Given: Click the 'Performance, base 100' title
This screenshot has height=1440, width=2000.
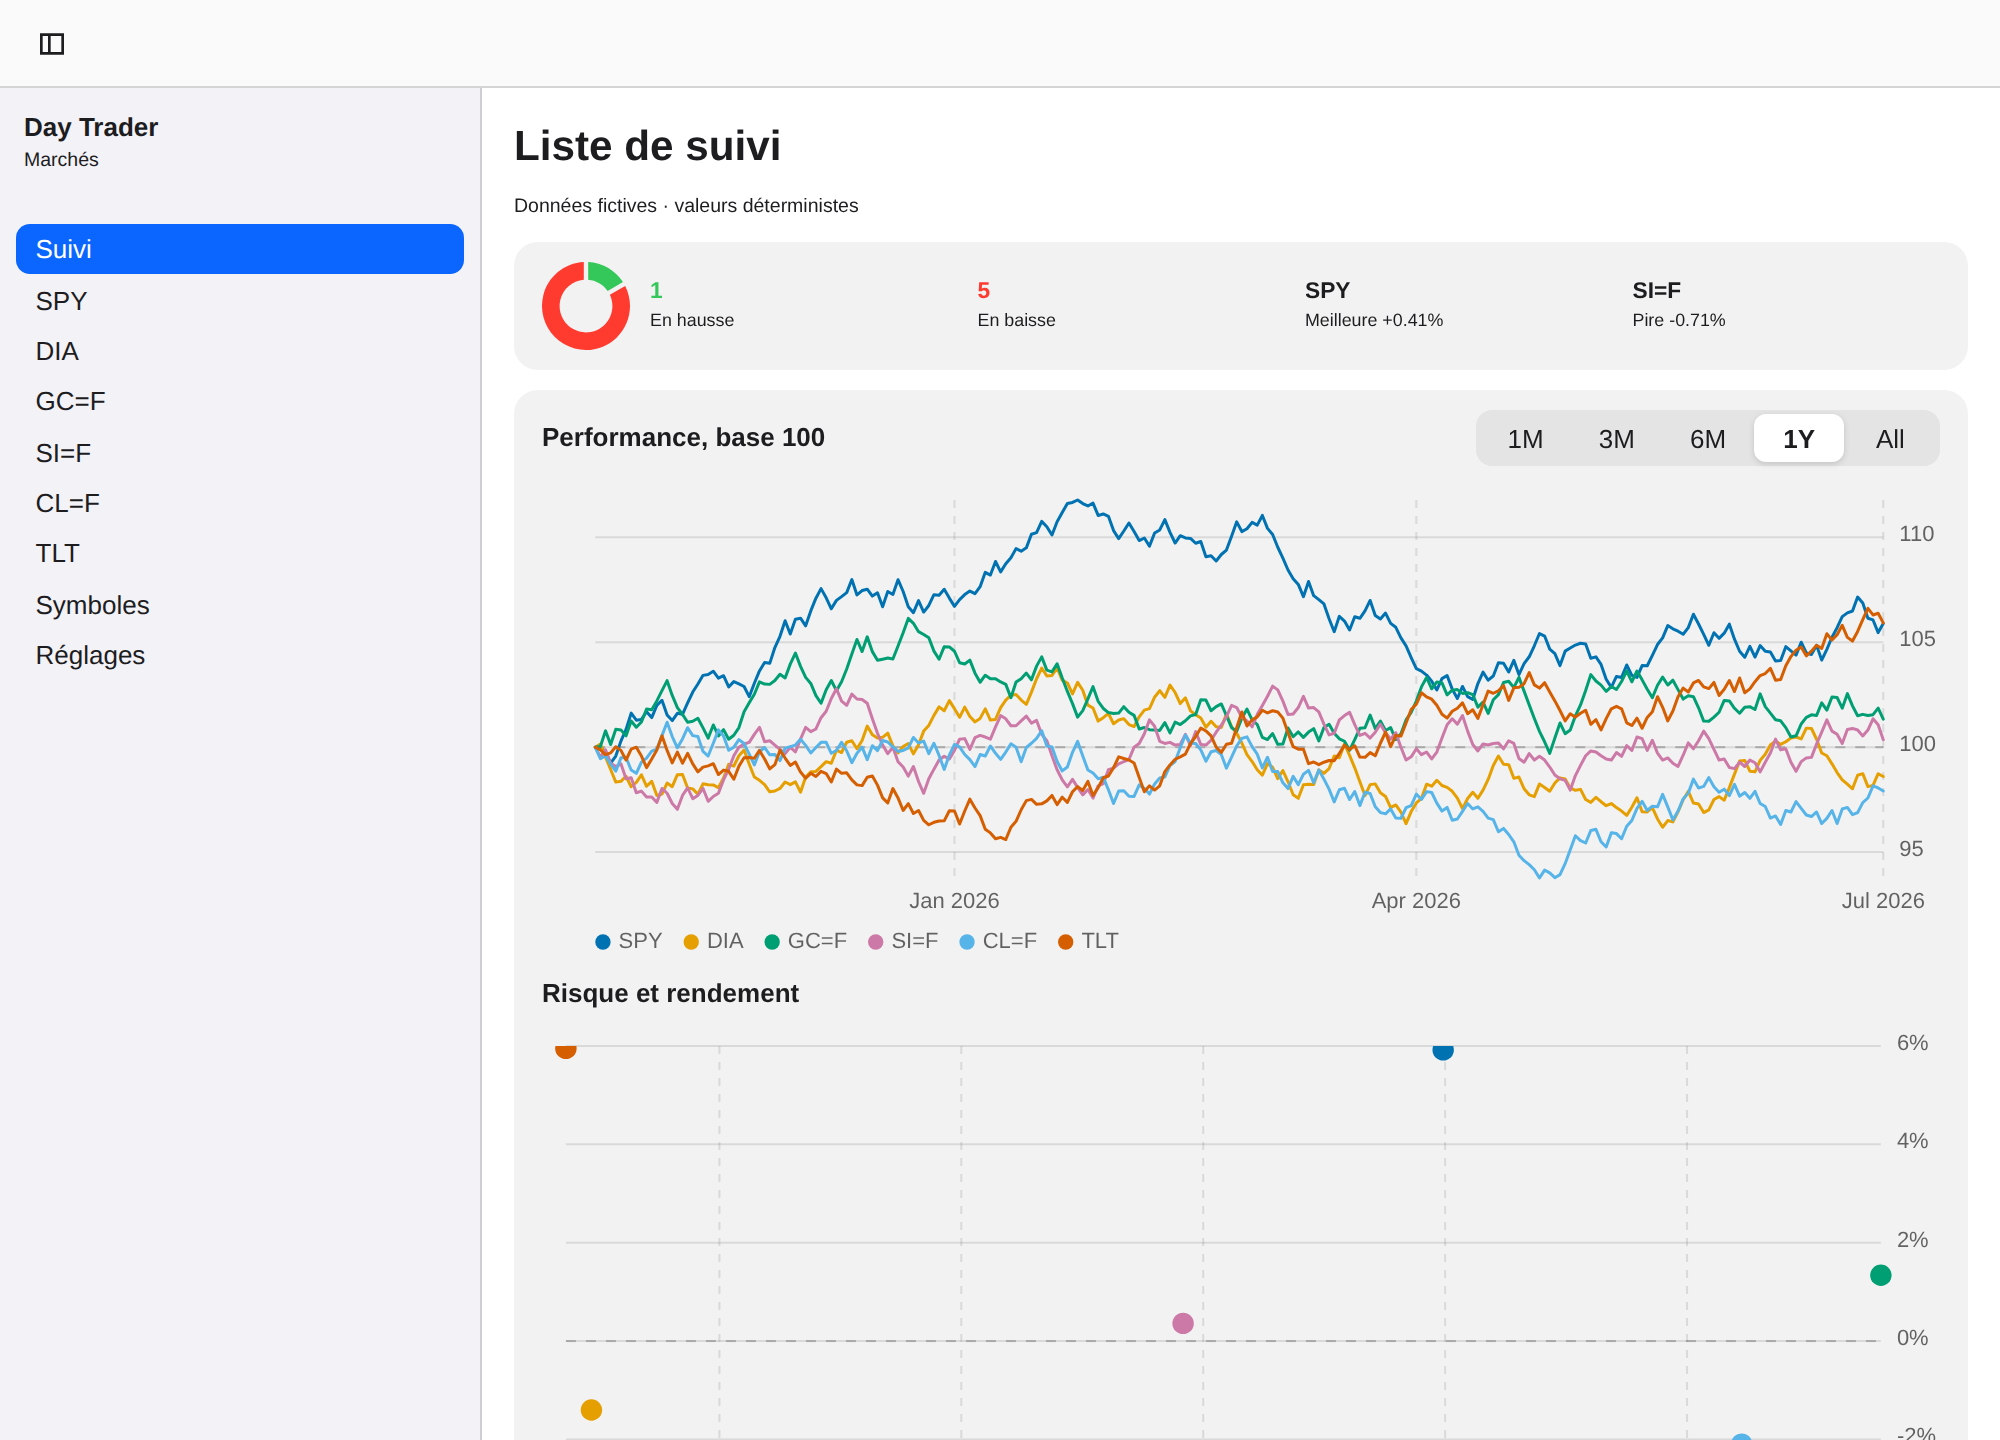Looking at the screenshot, I should click(683, 438).
